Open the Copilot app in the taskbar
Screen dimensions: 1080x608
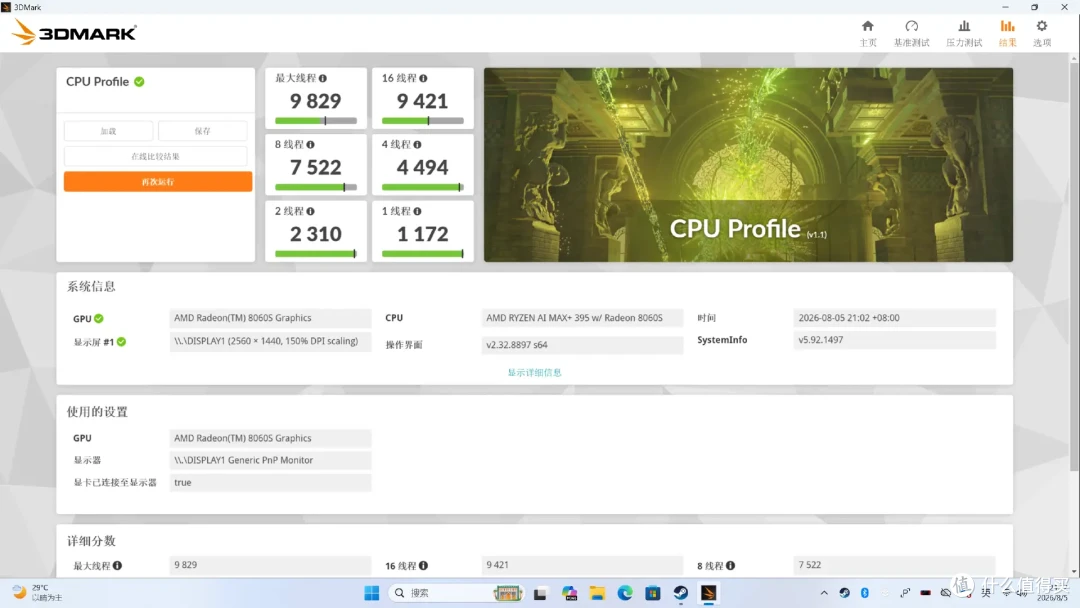tap(570, 593)
